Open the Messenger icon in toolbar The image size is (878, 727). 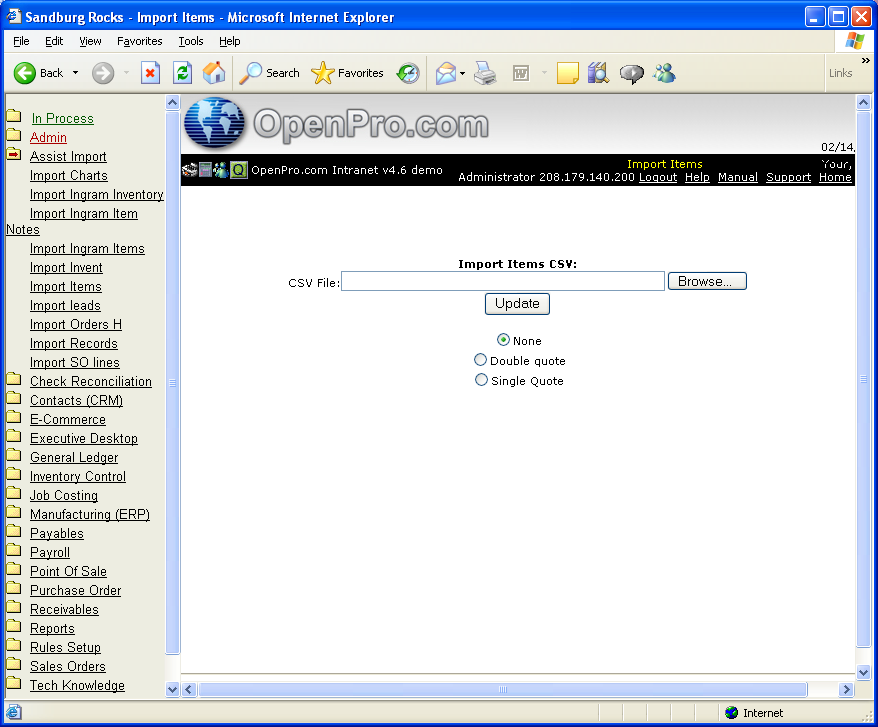(x=664, y=73)
